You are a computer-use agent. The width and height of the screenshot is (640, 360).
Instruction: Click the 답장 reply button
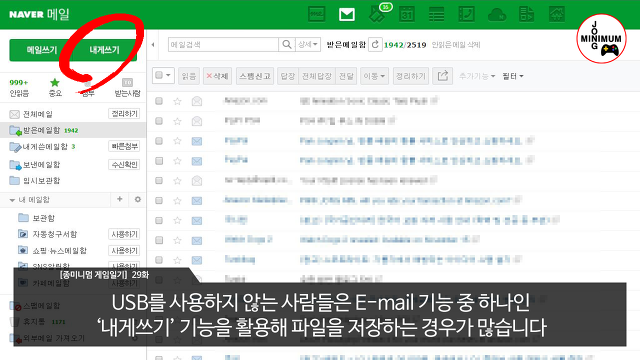[288, 76]
